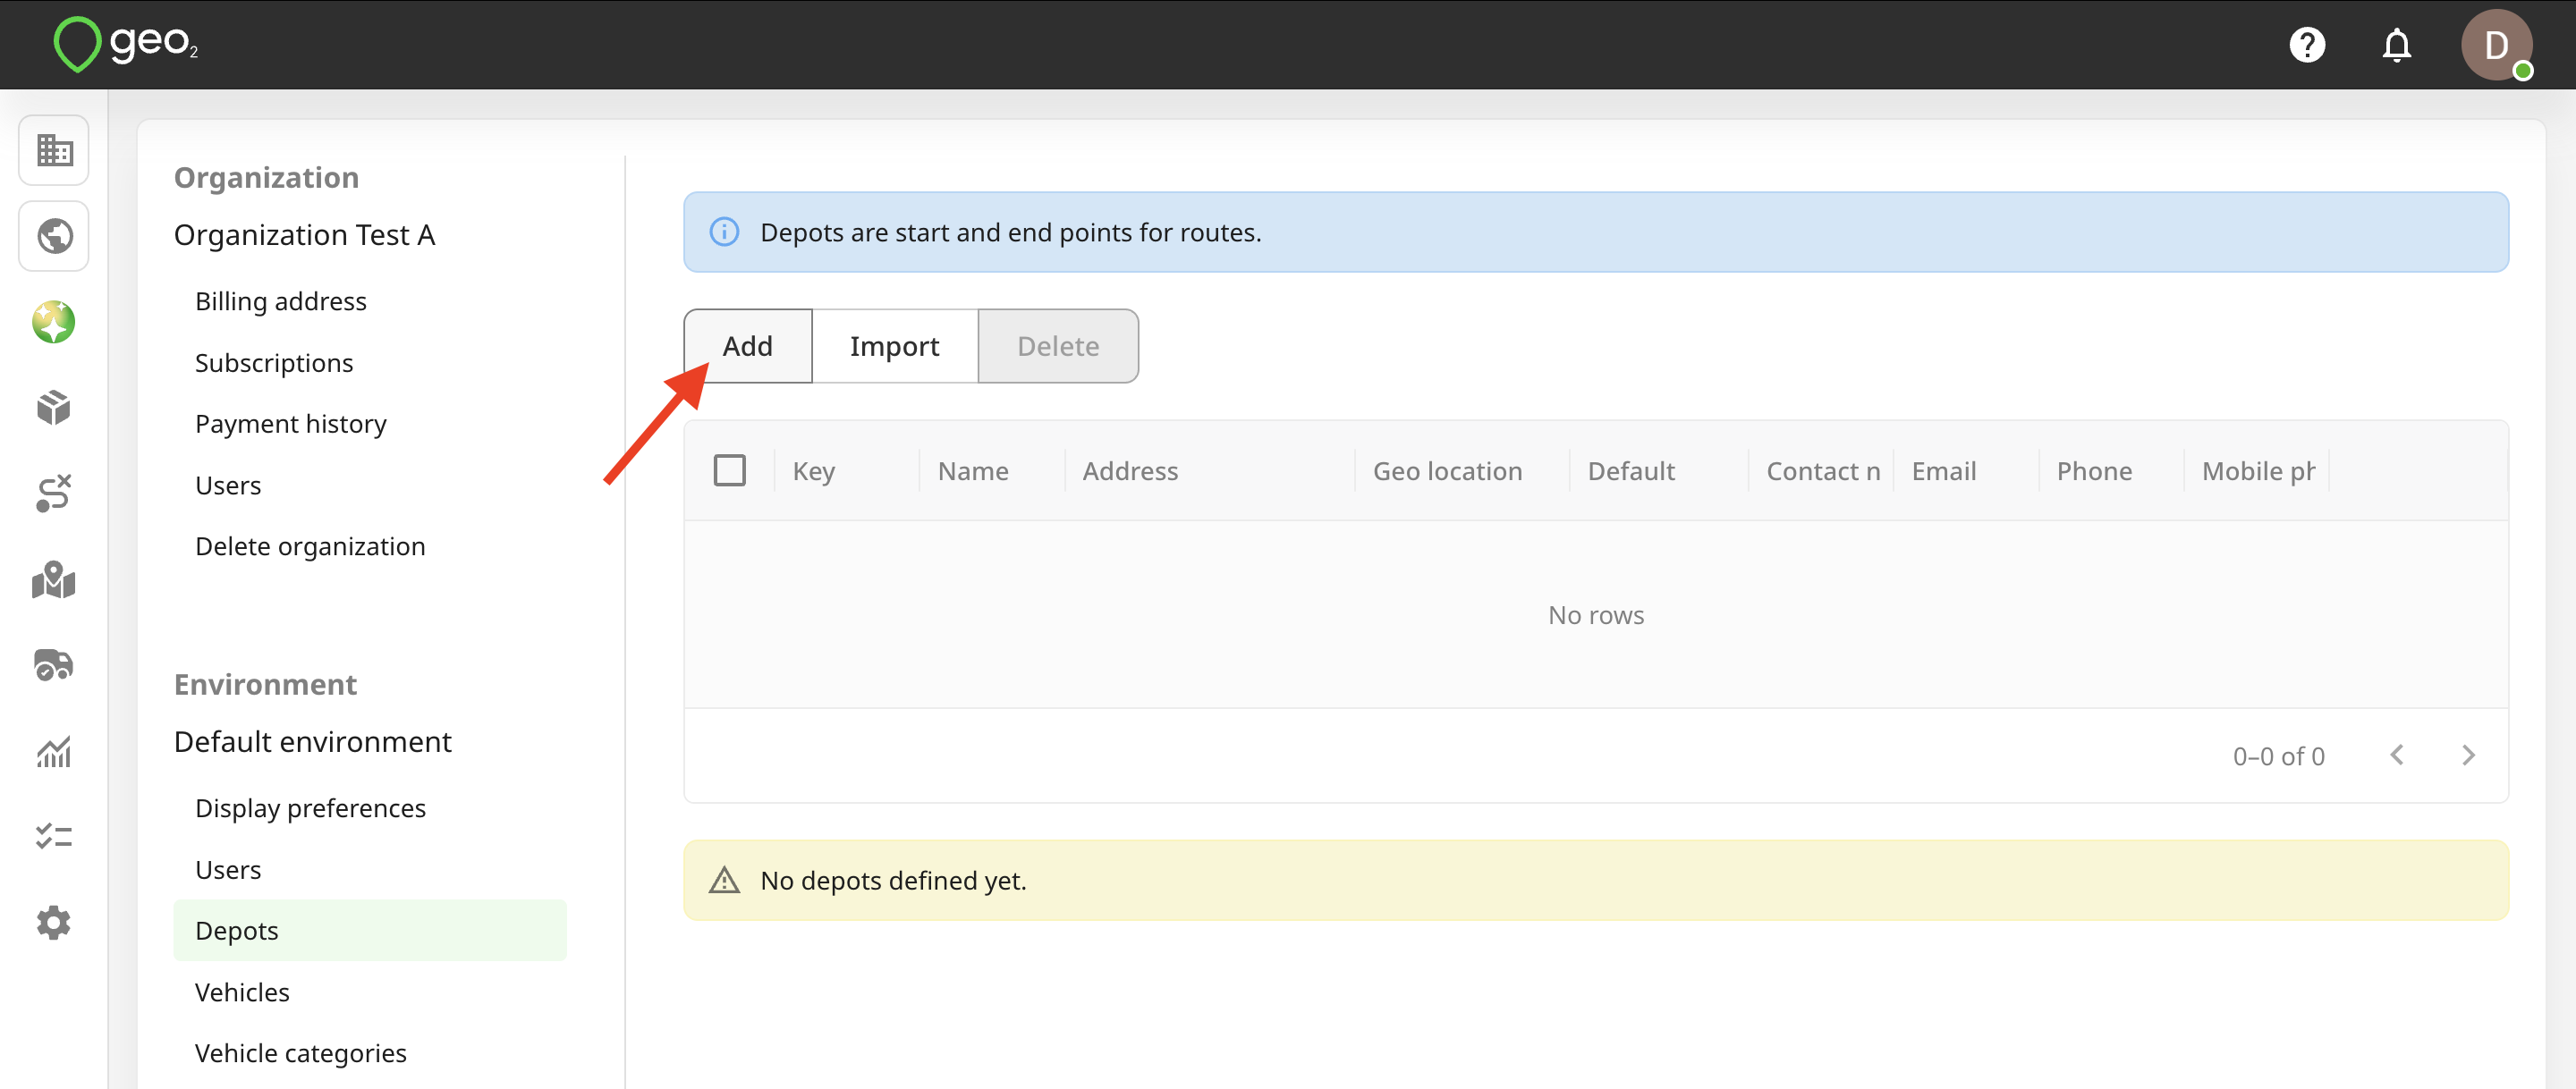Open Users under Organization
Viewport: 2576px width, 1089px height.
(x=228, y=485)
